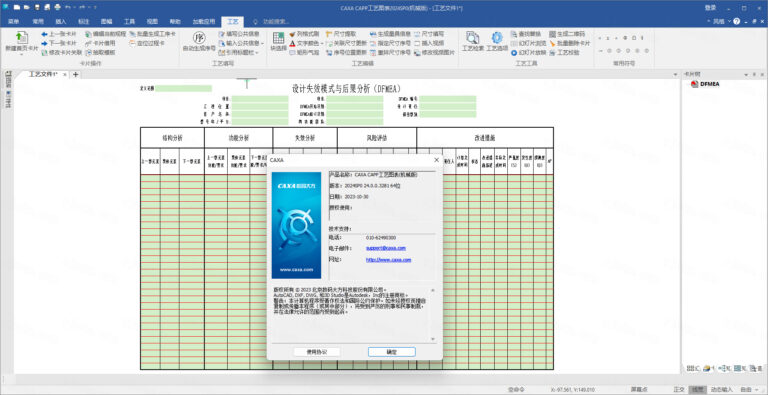Open the 风格 style dropdown

(x=721, y=22)
